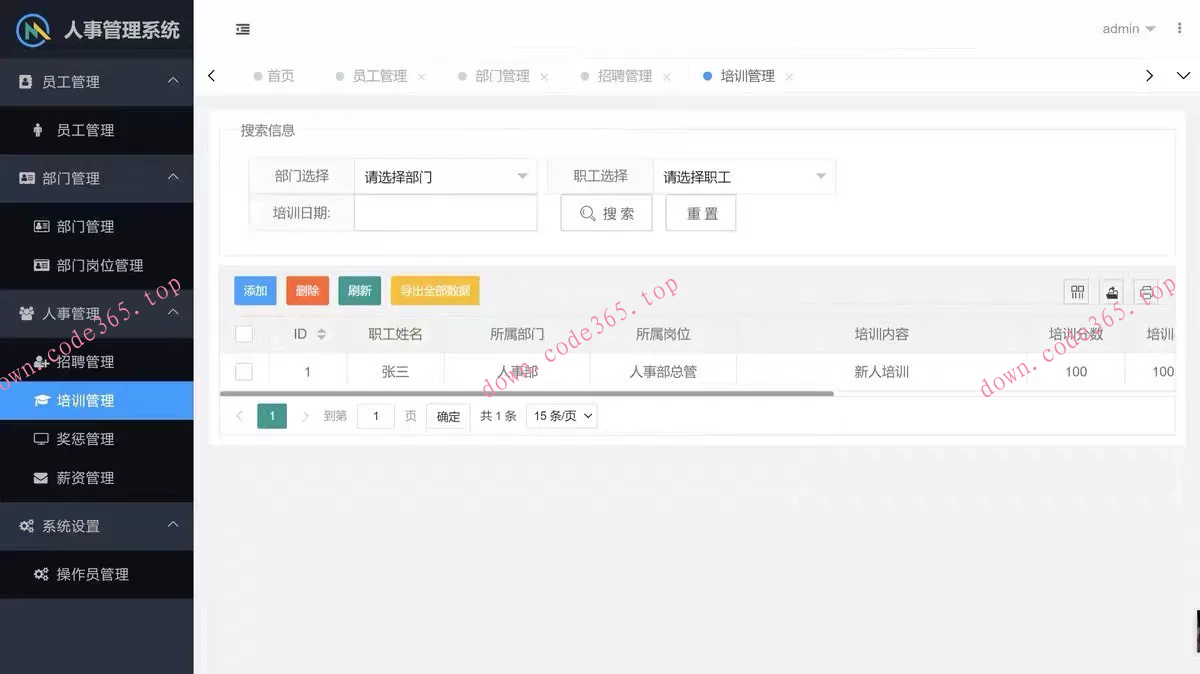Change page size via 15条/页 dropdown
Screen dimensions: 1200x674
(x=561, y=416)
